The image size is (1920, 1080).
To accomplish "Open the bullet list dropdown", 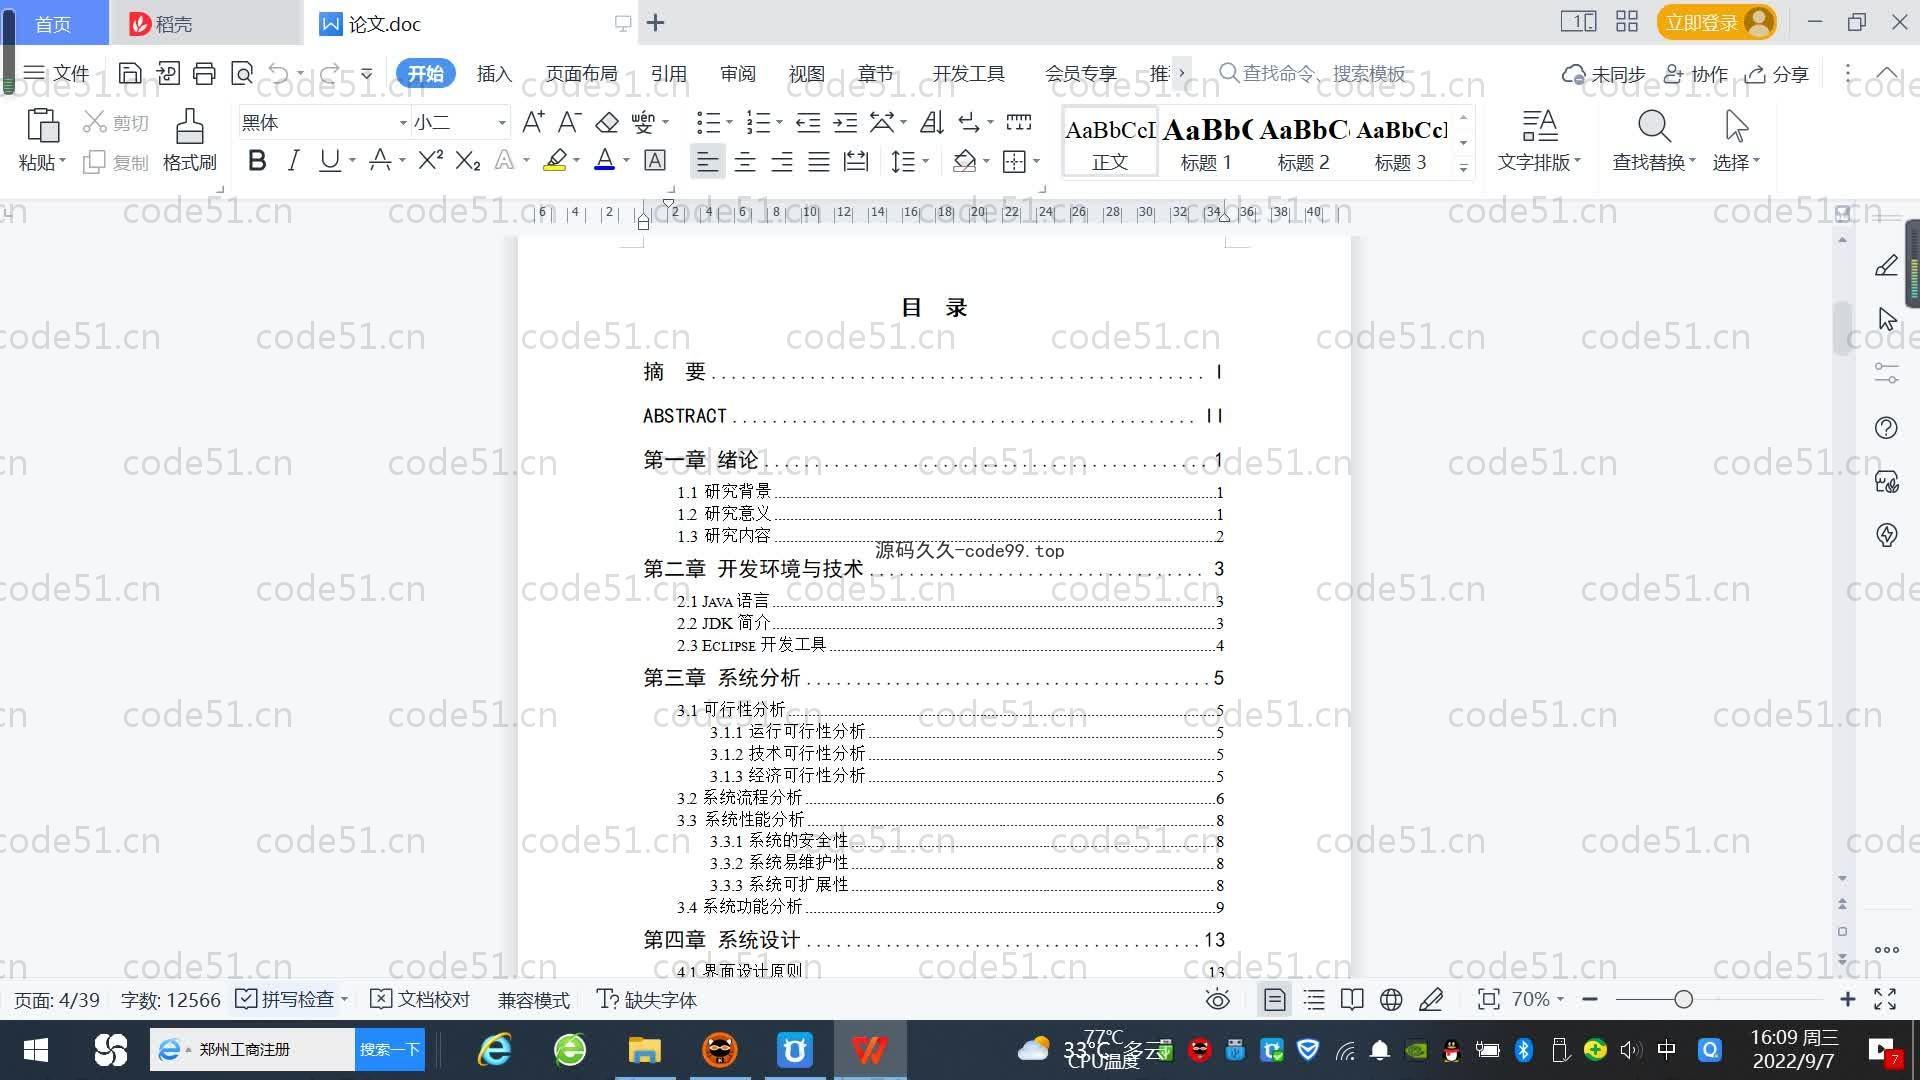I will tap(729, 122).
